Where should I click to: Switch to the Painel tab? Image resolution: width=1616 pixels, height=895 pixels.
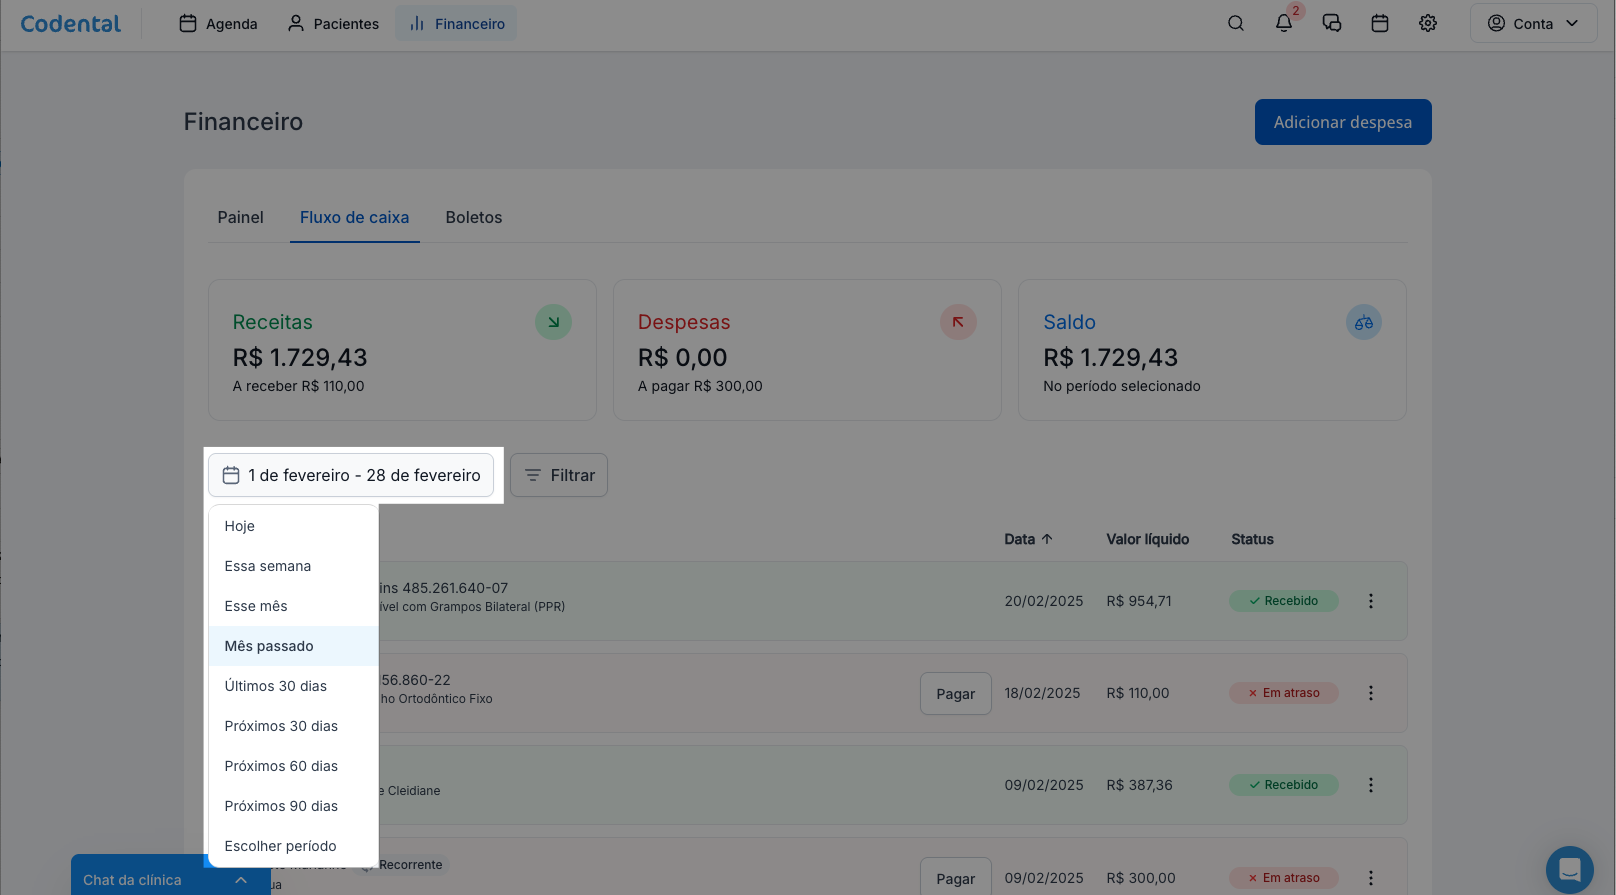241,217
